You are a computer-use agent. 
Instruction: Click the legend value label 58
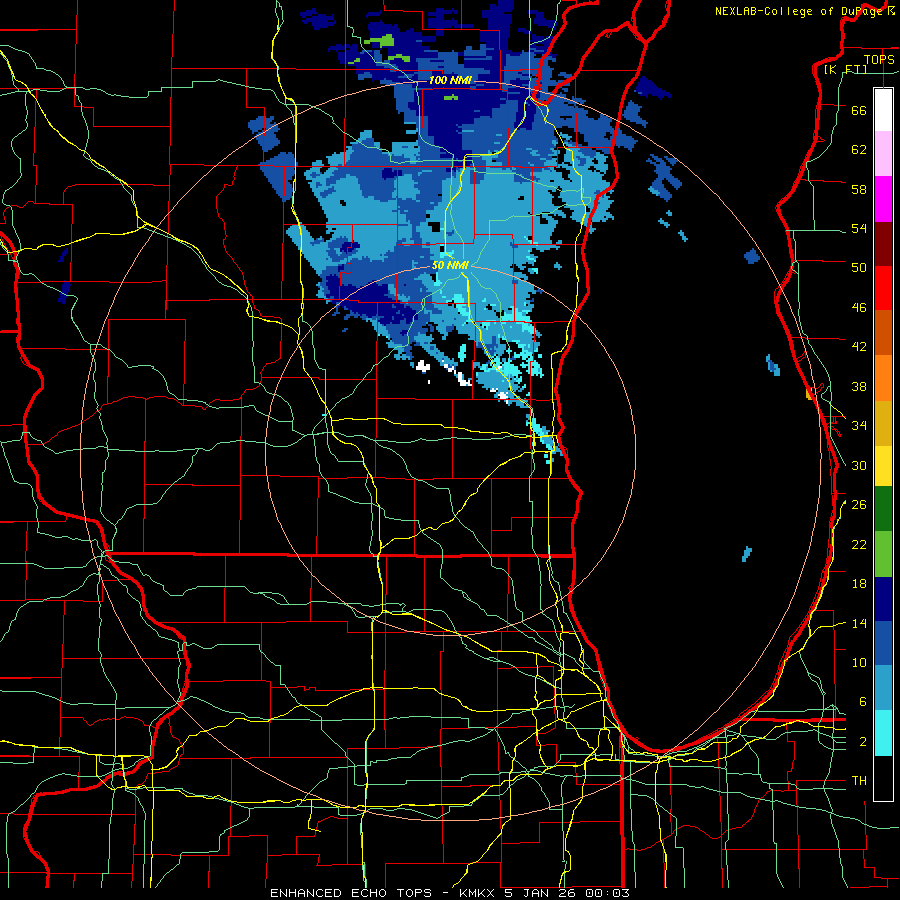(859, 189)
